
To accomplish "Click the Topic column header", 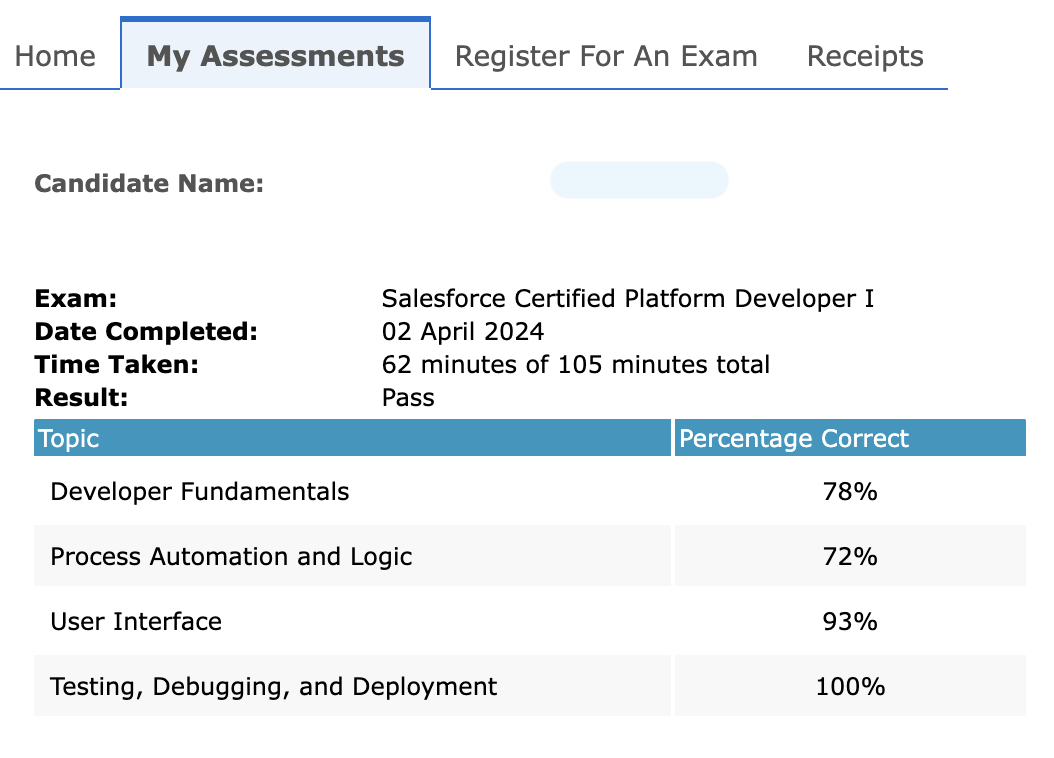I will click(x=352, y=438).
